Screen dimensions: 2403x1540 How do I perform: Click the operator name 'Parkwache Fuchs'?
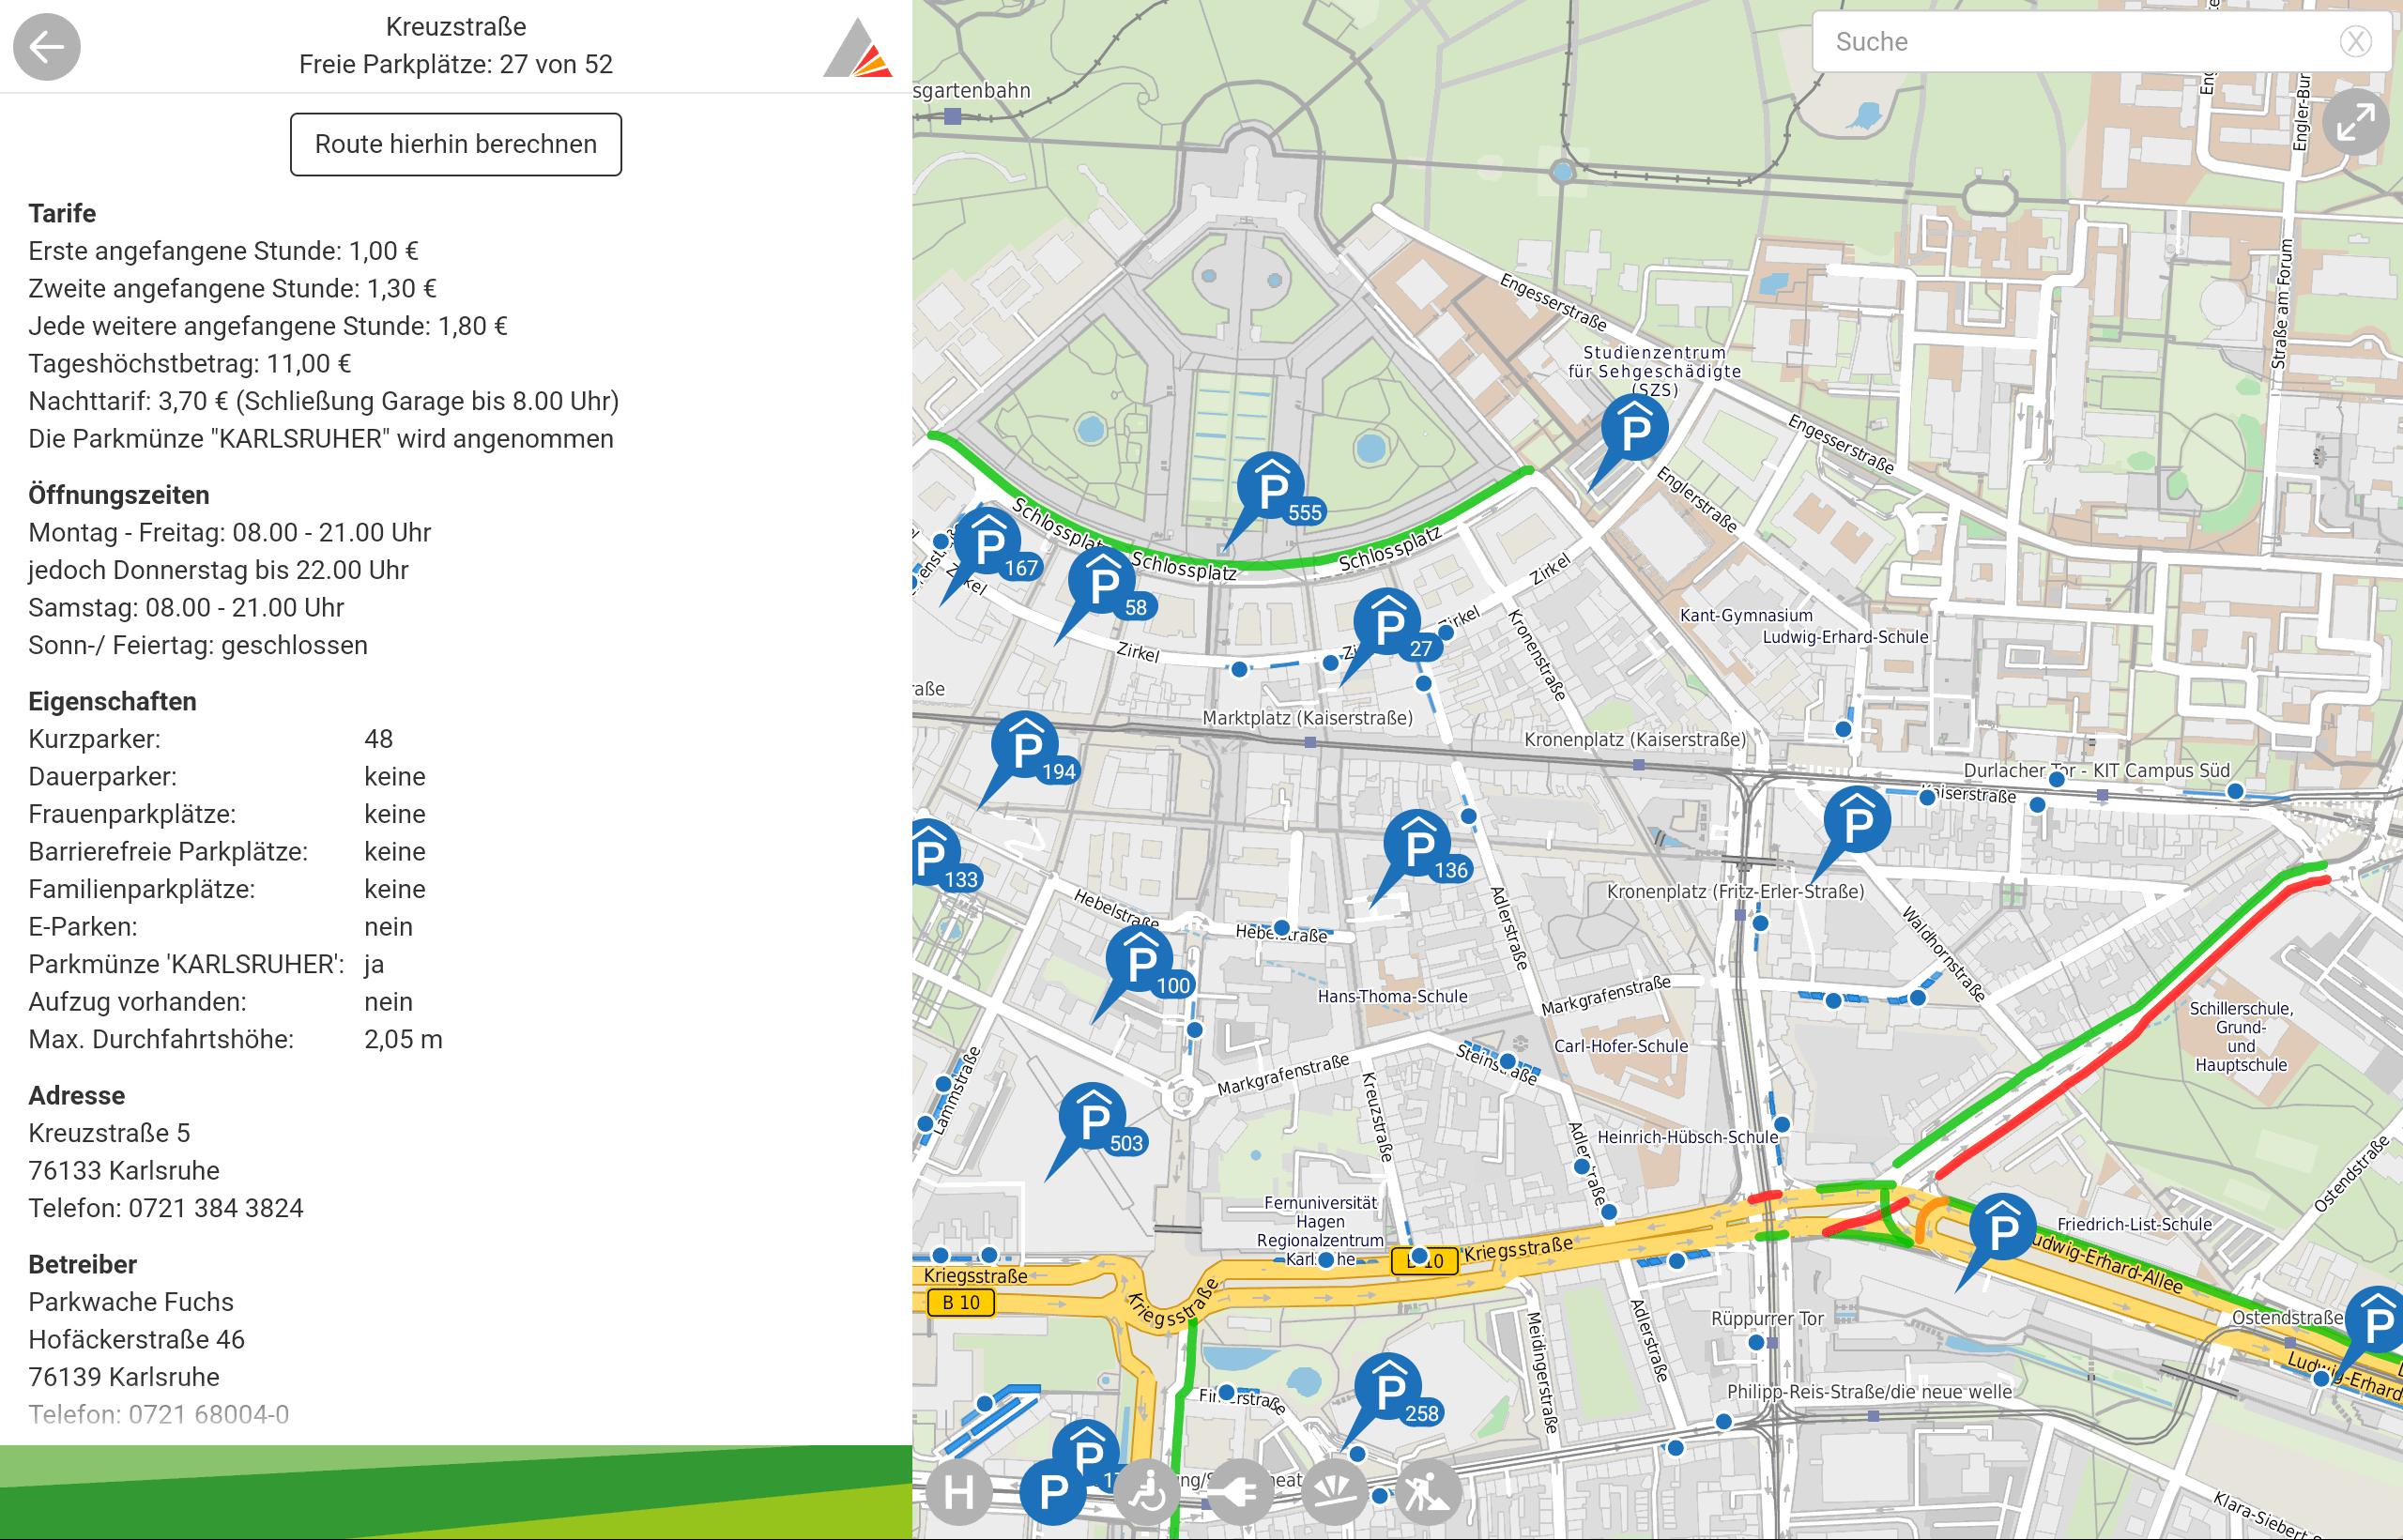(x=131, y=1302)
